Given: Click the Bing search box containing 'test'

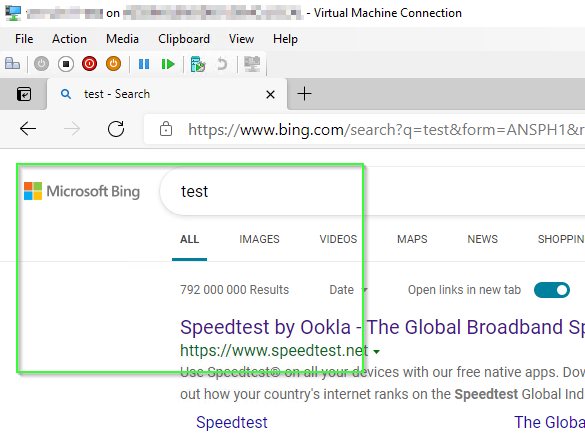Looking at the screenshot, I should (373, 191).
